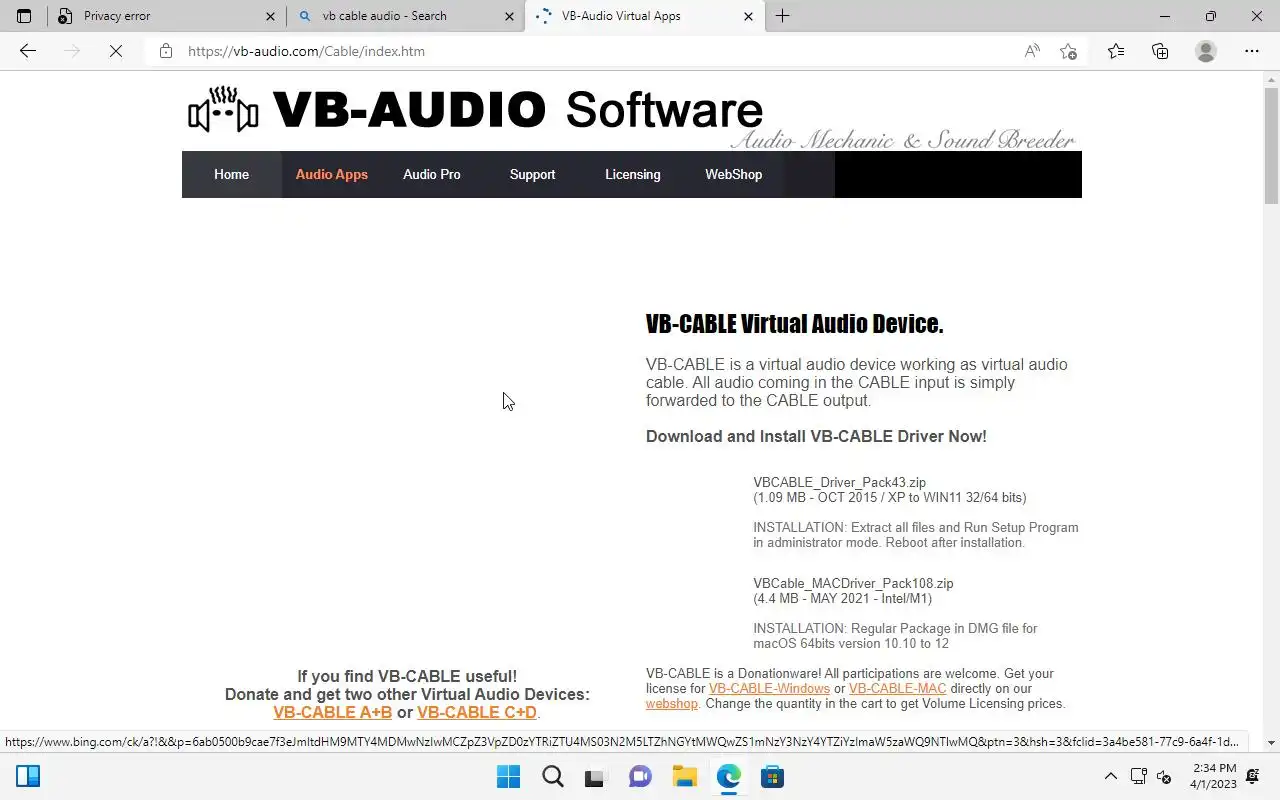Open Edge Settings and more menu
1280x800 pixels.
1252,51
